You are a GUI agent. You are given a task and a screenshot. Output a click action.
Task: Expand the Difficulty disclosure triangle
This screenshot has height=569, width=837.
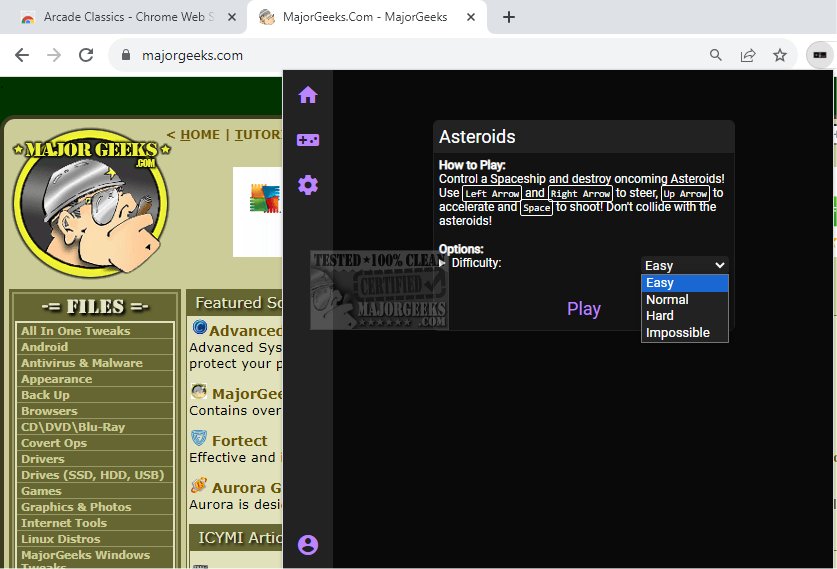point(442,263)
